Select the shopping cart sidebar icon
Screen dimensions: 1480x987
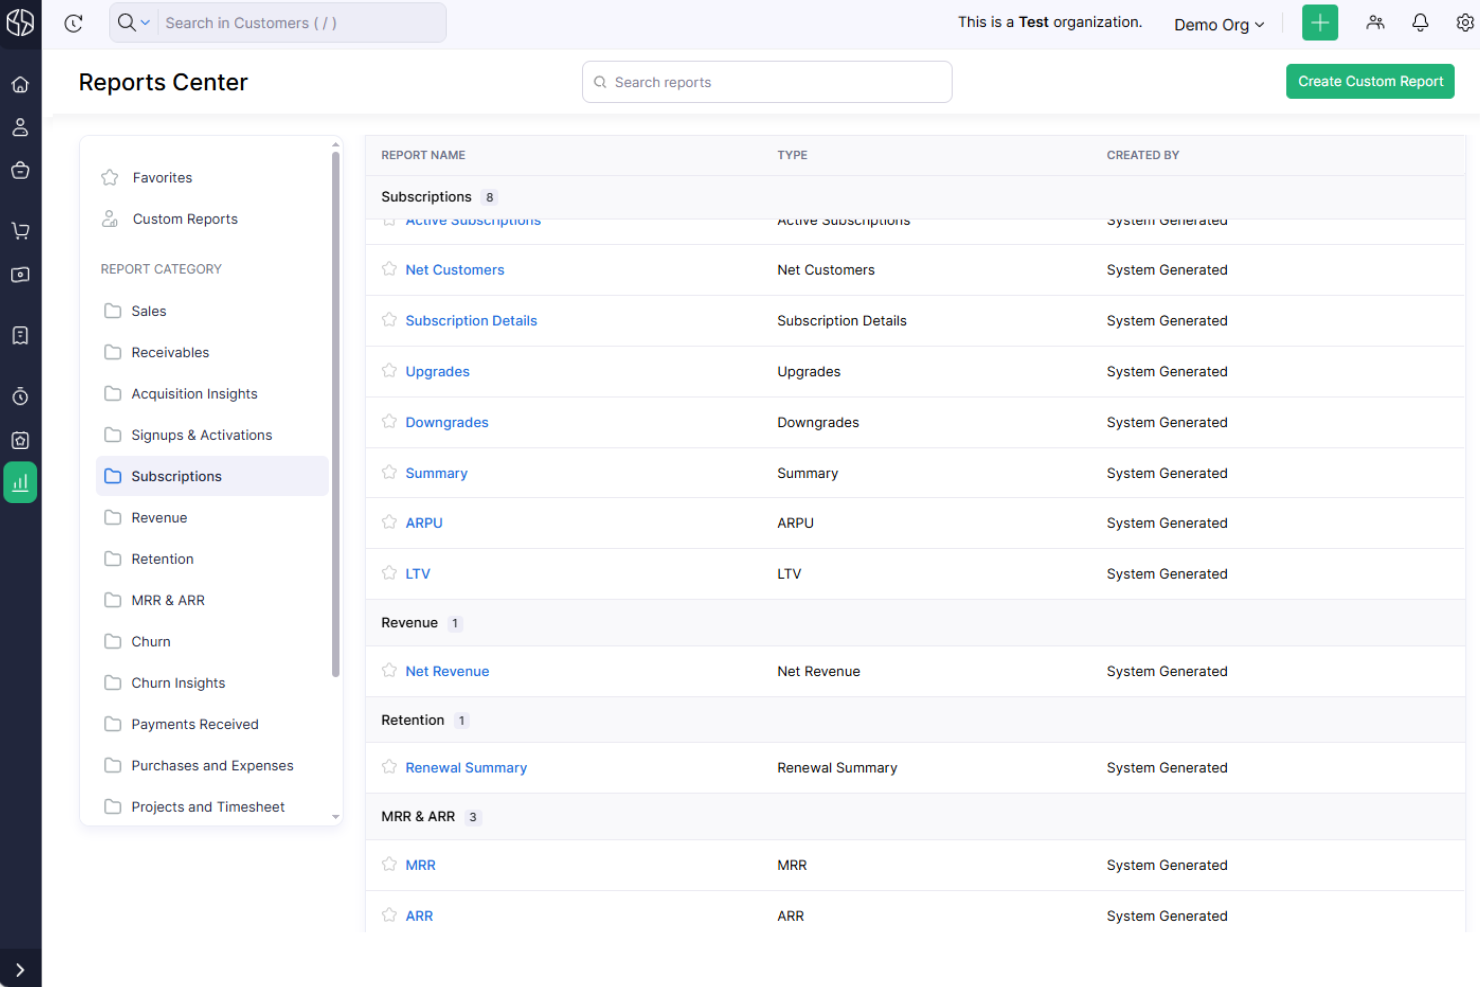coord(20,230)
